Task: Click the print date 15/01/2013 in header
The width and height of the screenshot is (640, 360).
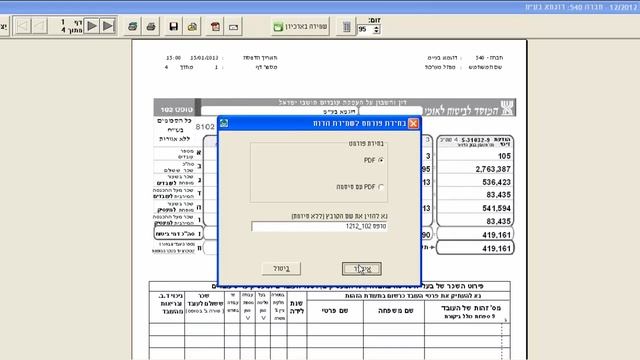Action: 204,58
